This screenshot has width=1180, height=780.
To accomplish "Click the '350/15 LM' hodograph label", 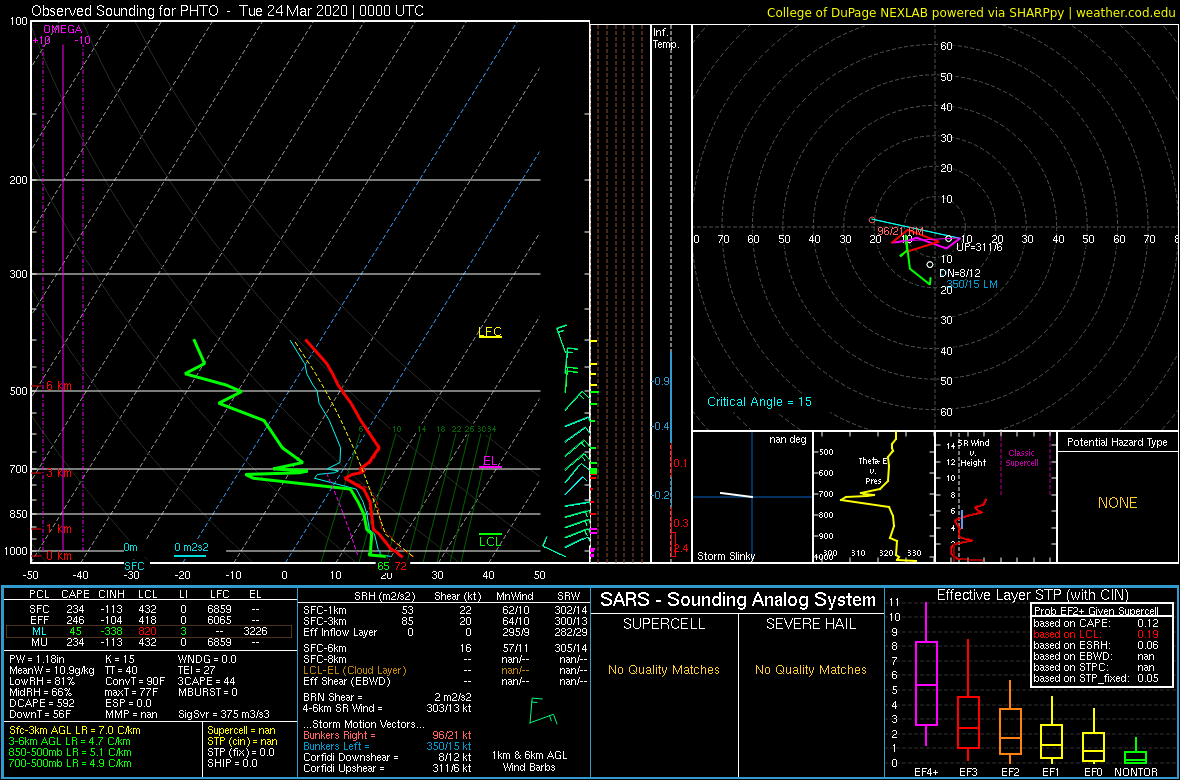I will click(972, 285).
